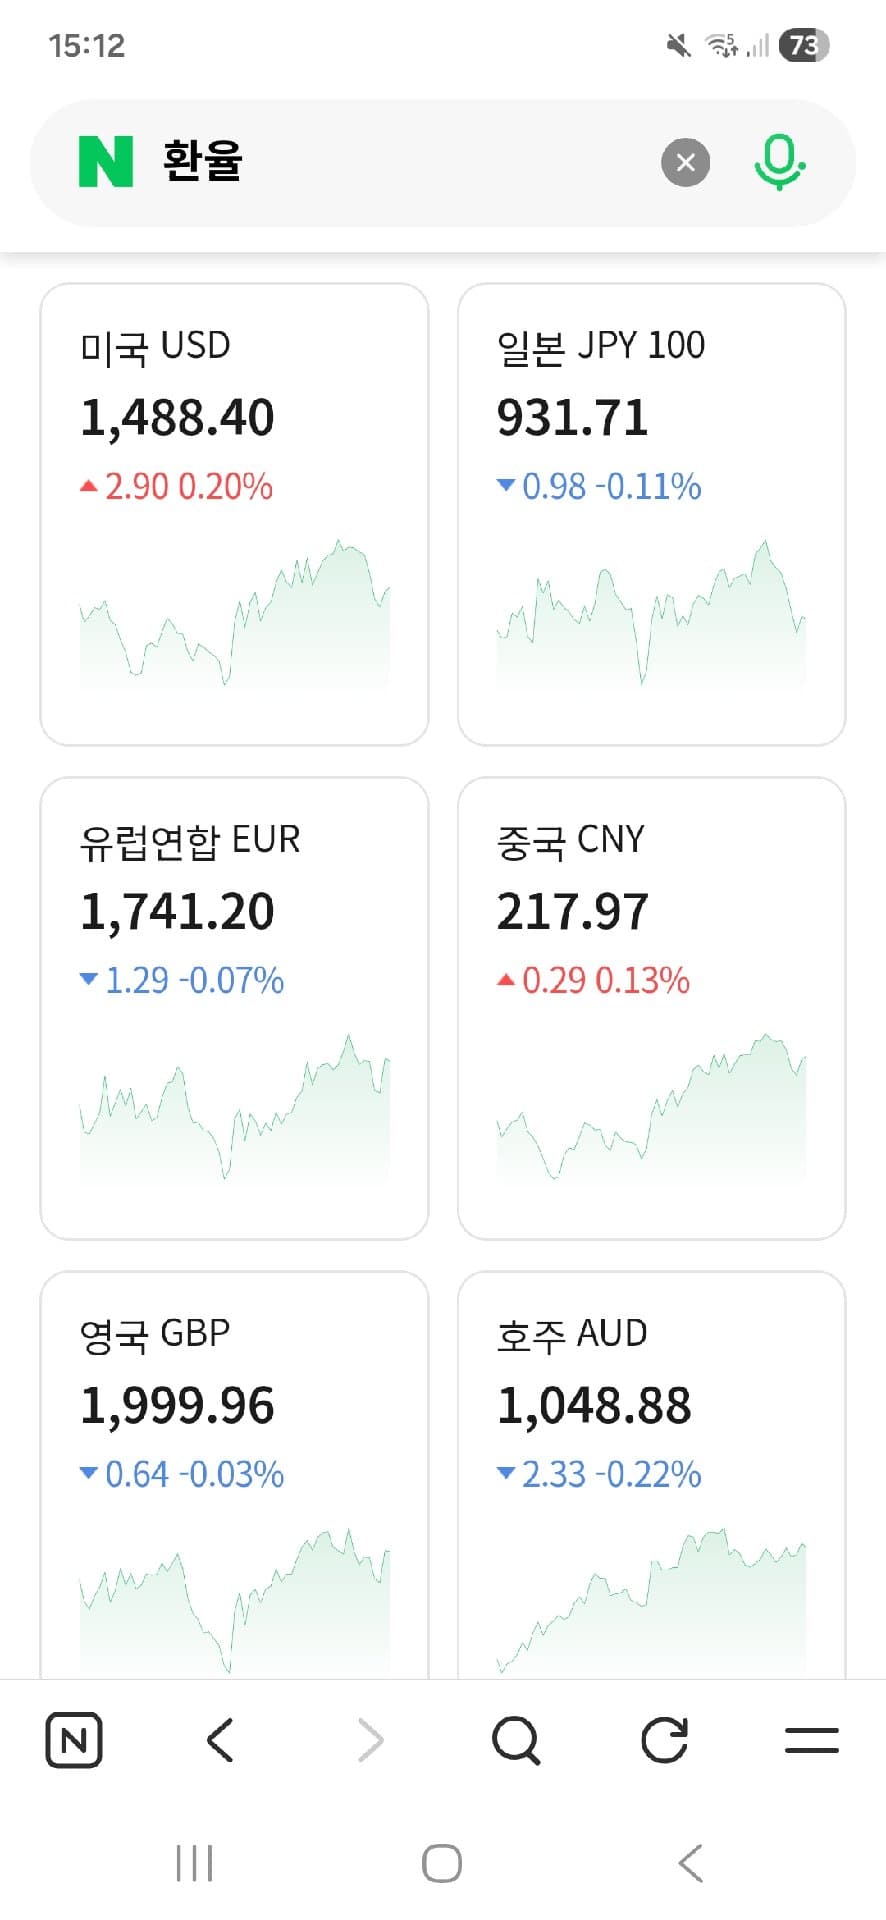This screenshot has width=886, height=1920.
Task: Go to Naver home via bottom N icon
Action: pos(74,1740)
